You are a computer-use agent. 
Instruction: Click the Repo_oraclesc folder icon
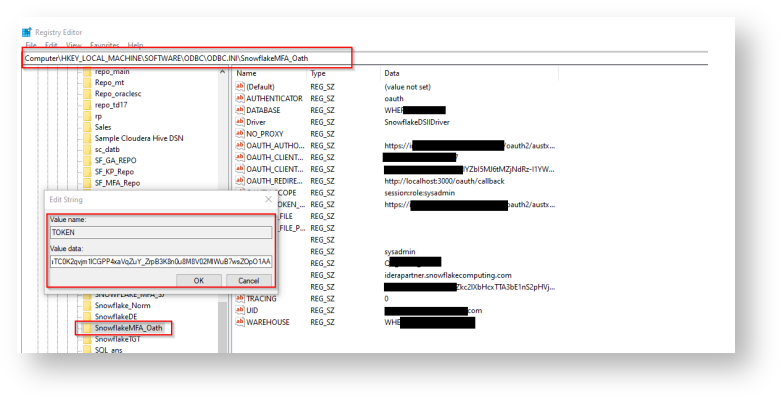pos(87,93)
